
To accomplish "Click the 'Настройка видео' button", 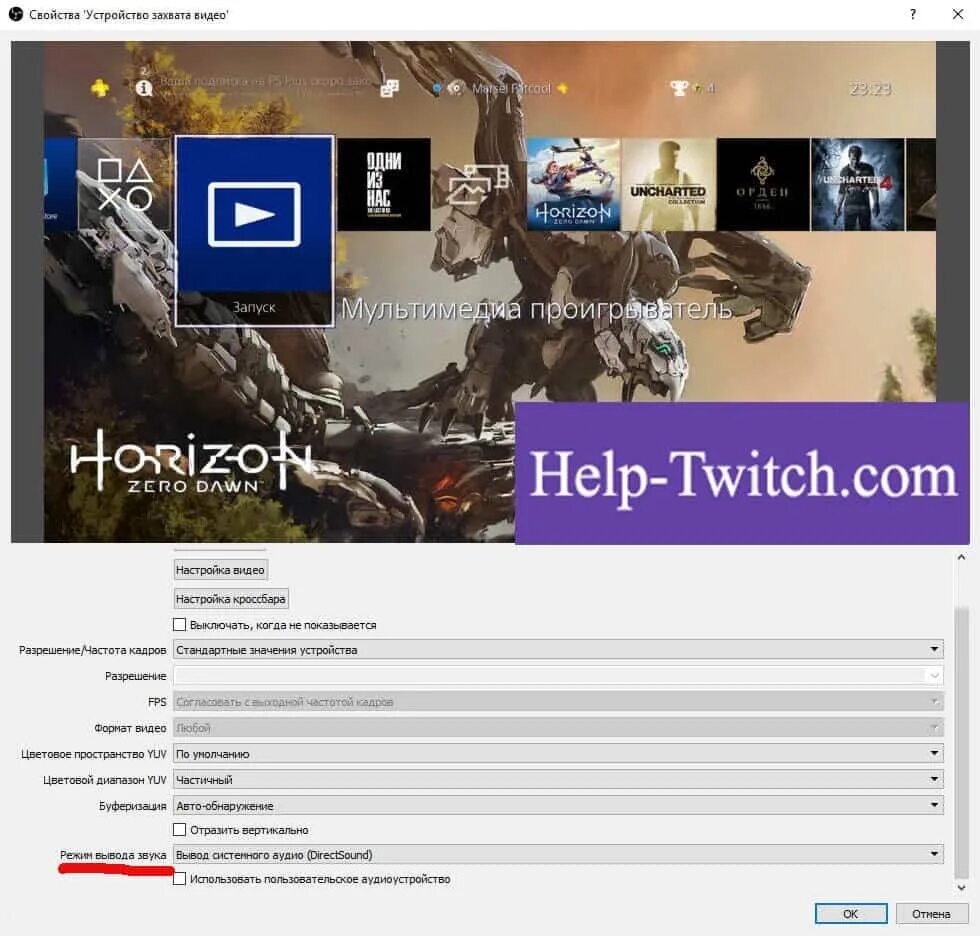I will (220, 570).
